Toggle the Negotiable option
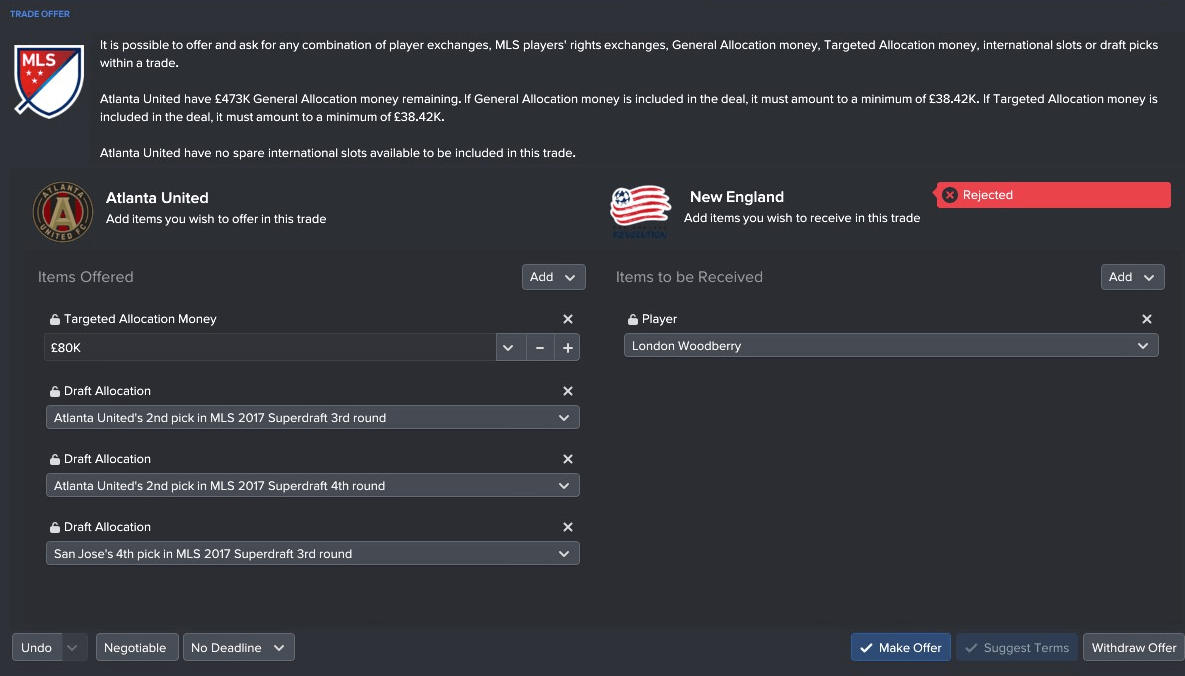The width and height of the screenshot is (1185, 676). click(x=137, y=647)
